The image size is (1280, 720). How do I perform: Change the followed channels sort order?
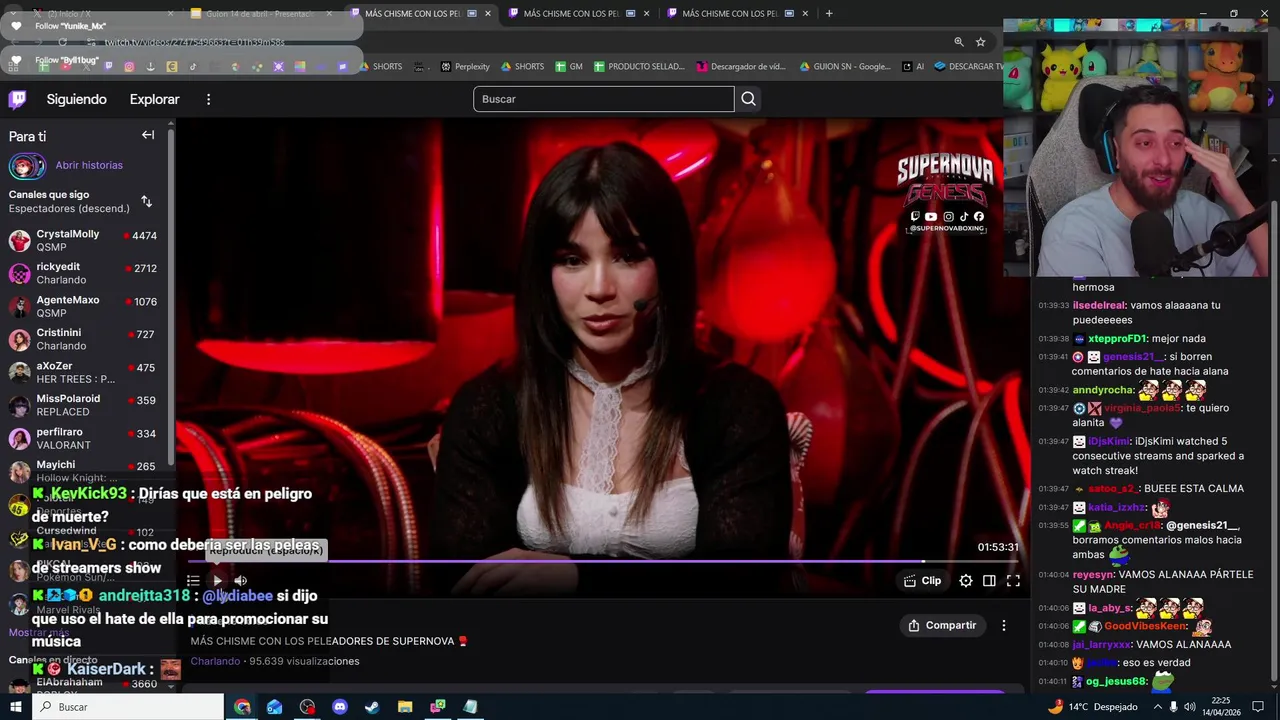tap(146, 201)
